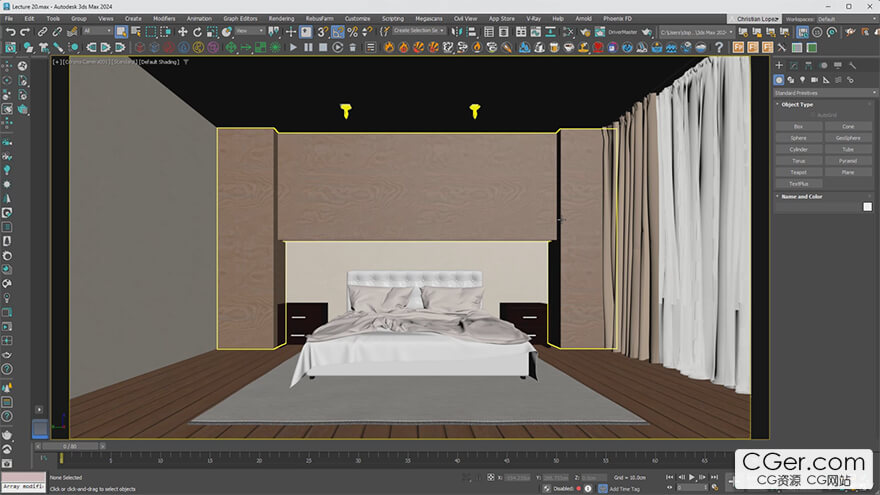Switch to the Utilities wrench panel tab
Image resolution: width=880 pixels, height=495 pixels.
coord(852,66)
